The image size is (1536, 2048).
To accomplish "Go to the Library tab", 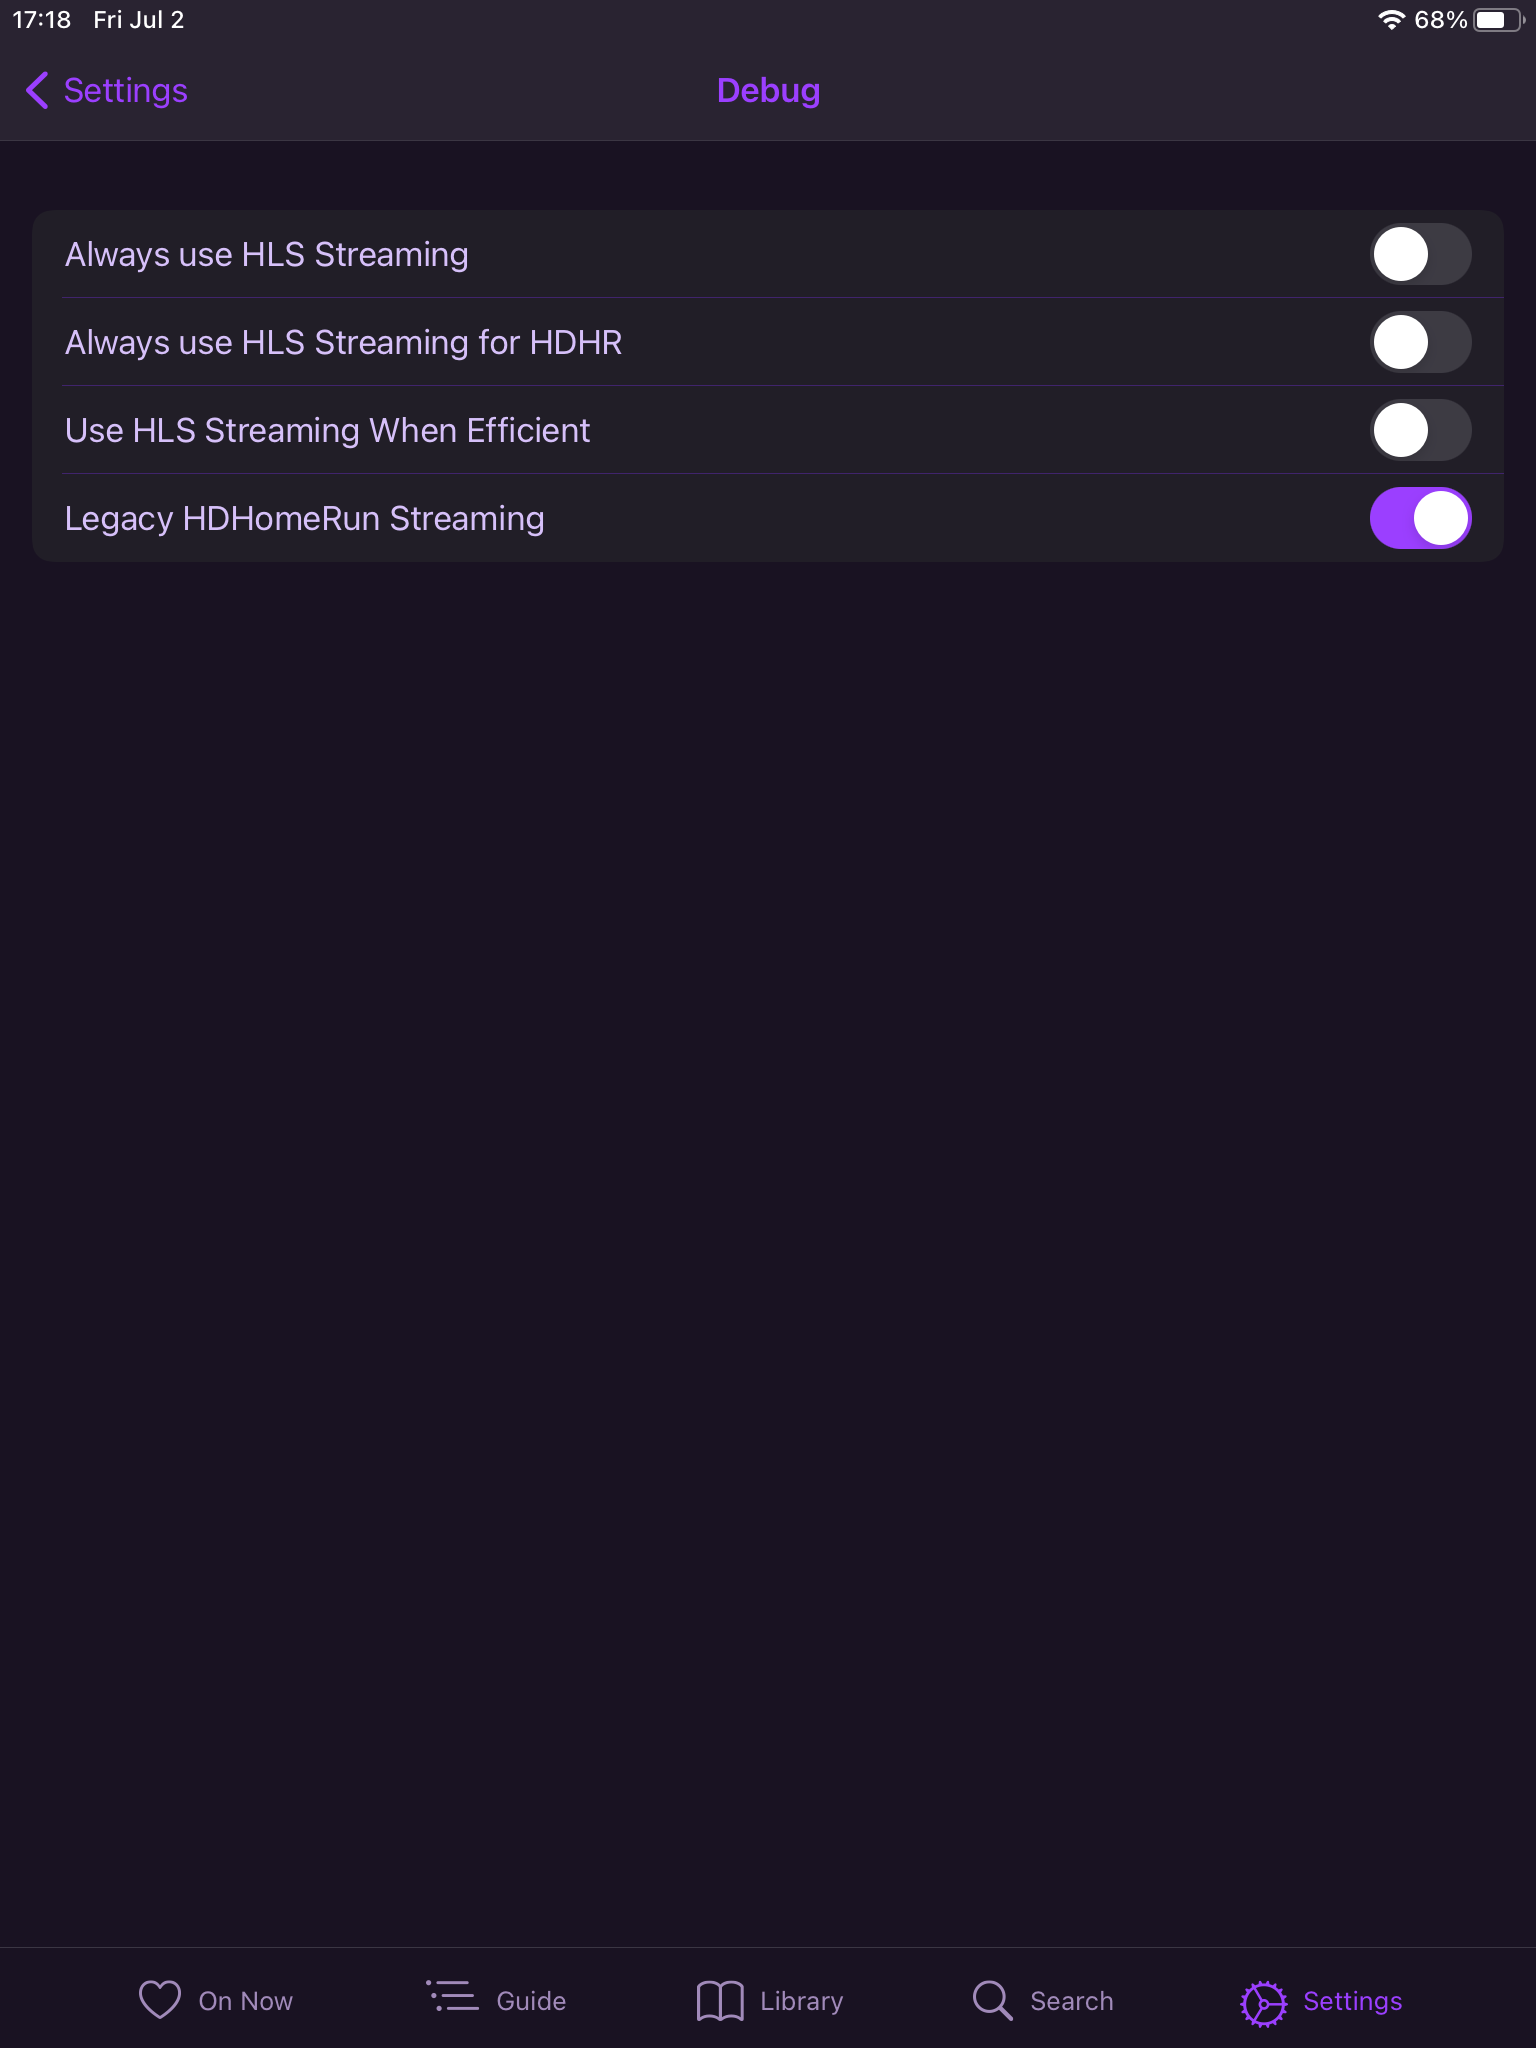I will [x=801, y=2001].
